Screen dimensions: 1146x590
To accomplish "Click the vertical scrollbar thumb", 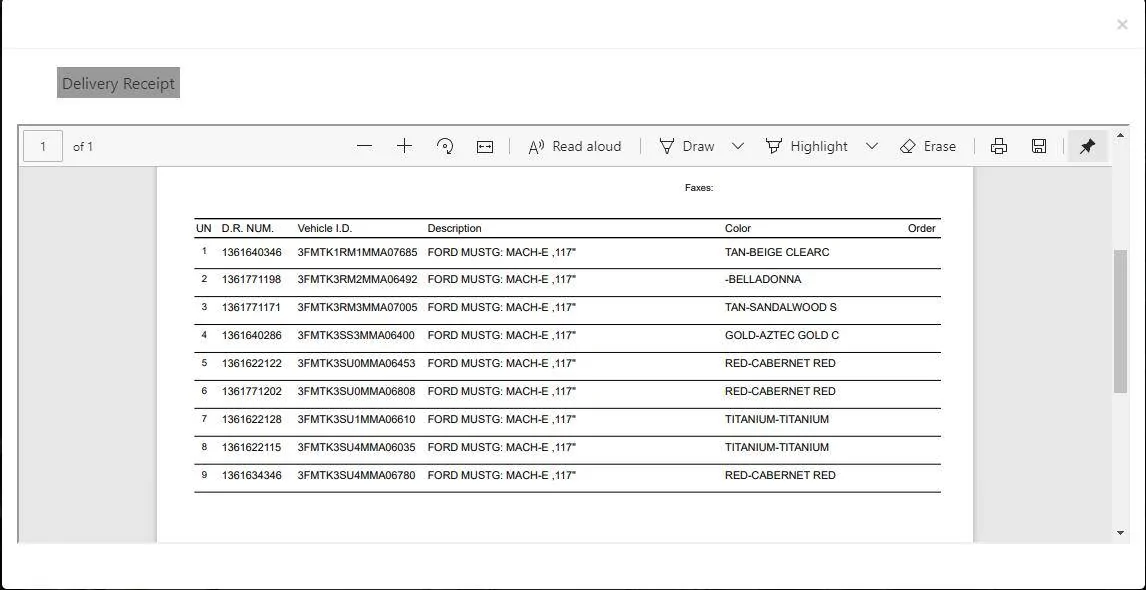I will 1120,322.
